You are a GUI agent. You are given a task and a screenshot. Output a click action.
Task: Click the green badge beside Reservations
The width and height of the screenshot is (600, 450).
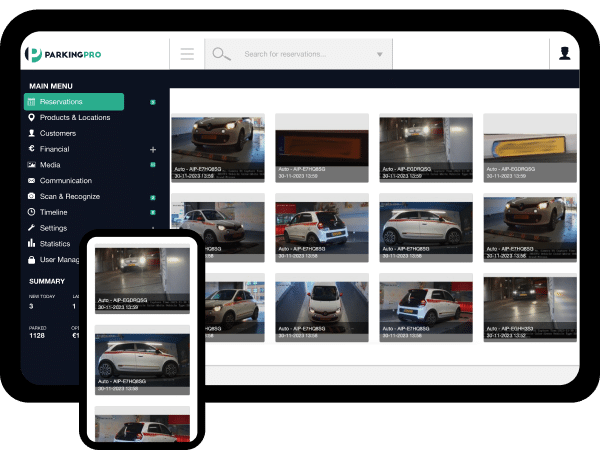pyautogui.click(x=153, y=102)
